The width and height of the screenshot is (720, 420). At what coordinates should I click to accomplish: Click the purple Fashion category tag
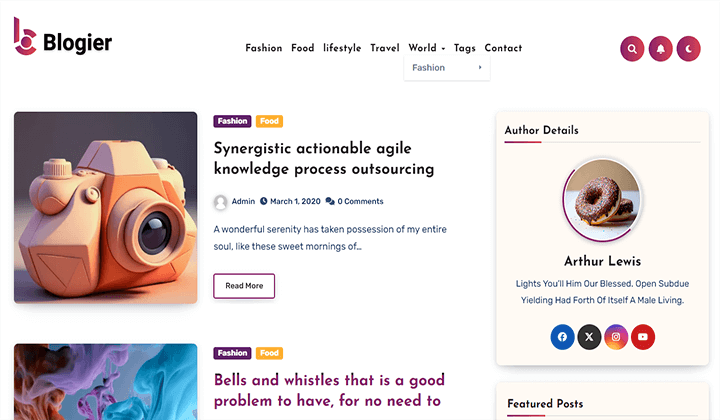point(232,121)
